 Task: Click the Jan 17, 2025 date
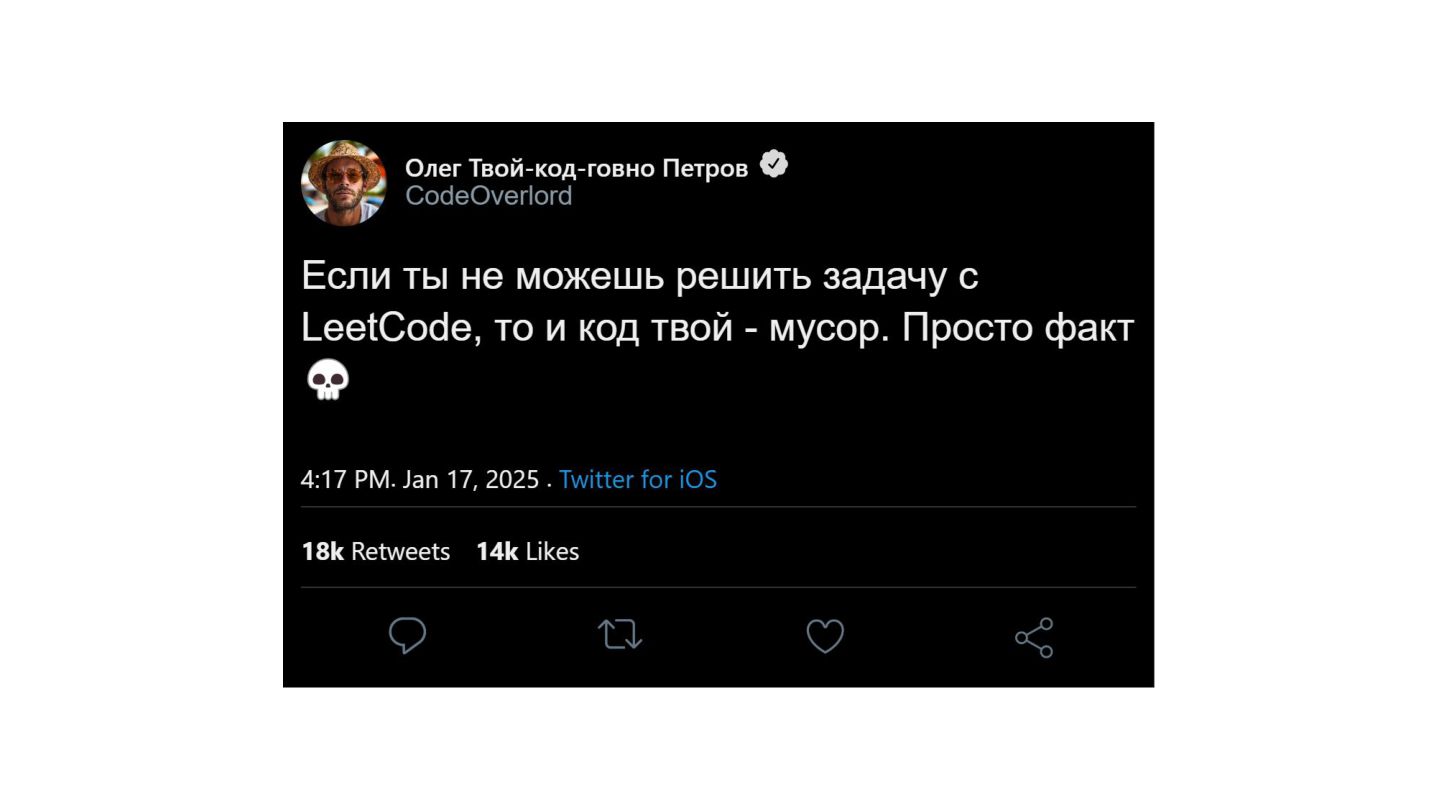471,480
